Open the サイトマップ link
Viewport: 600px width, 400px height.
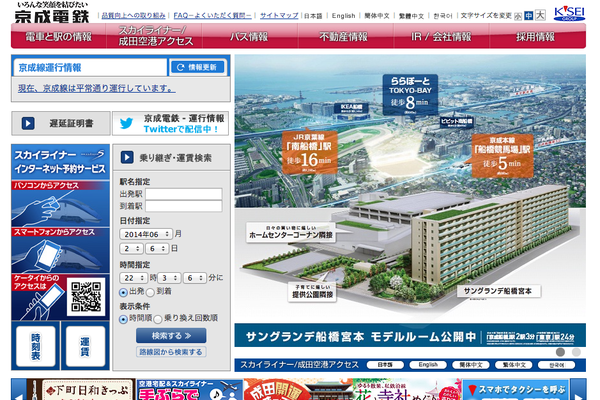pos(279,15)
